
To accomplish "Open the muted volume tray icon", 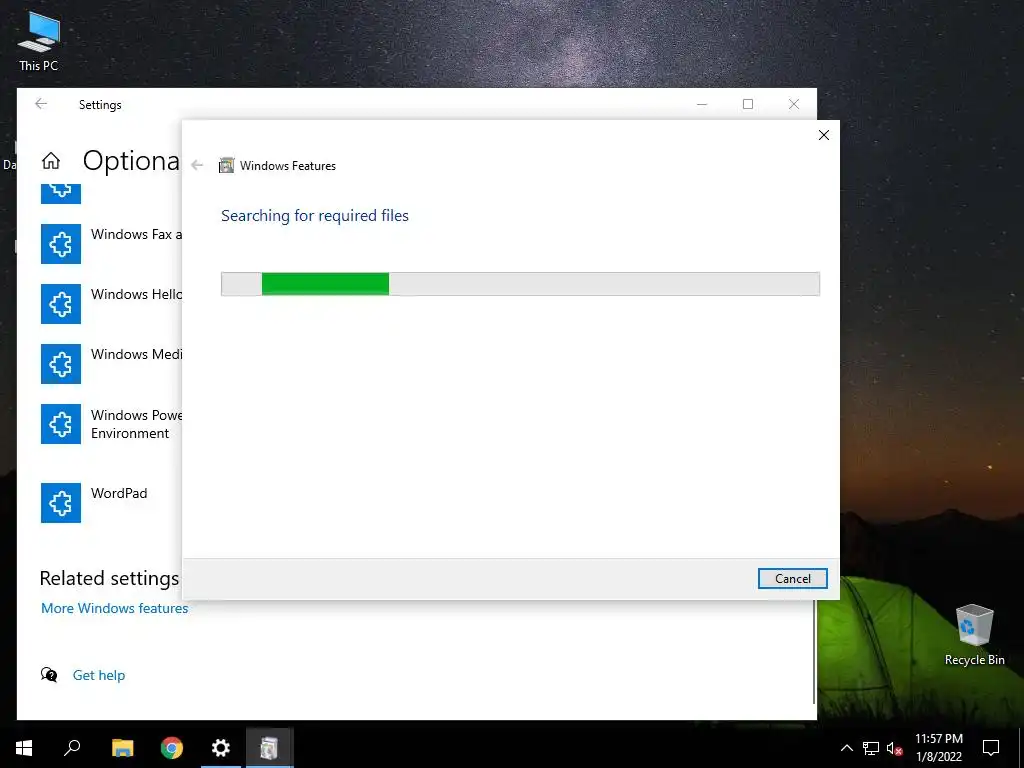I will coord(895,748).
